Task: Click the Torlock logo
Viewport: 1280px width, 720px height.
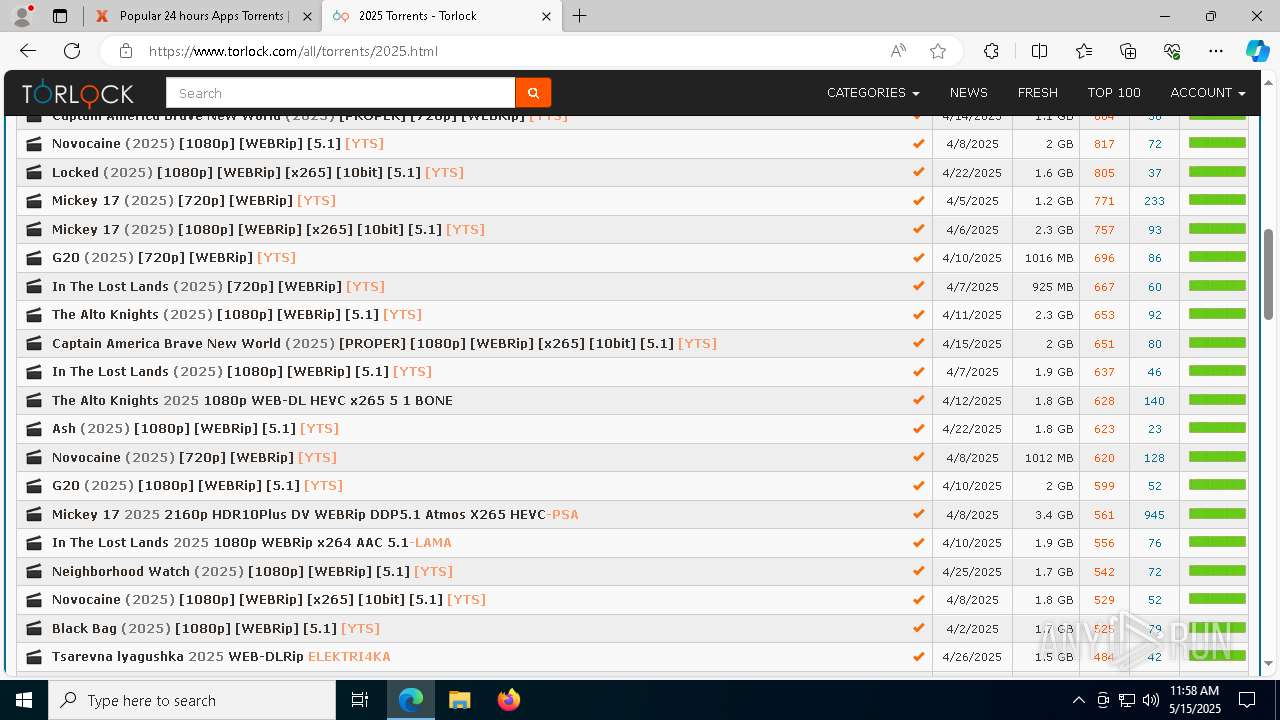Action: [x=78, y=93]
